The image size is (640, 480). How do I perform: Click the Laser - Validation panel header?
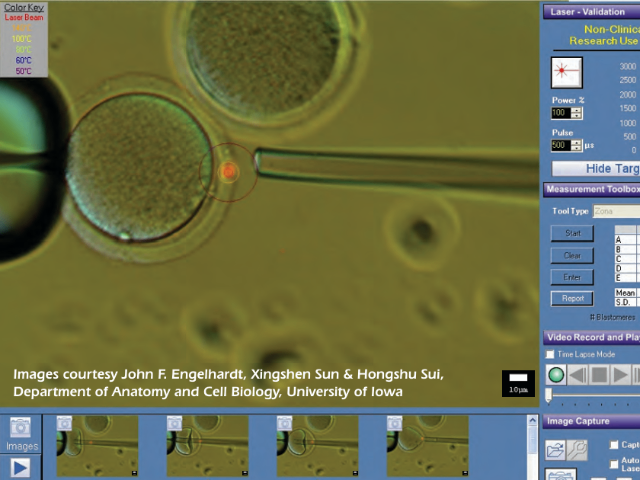[x=591, y=12]
